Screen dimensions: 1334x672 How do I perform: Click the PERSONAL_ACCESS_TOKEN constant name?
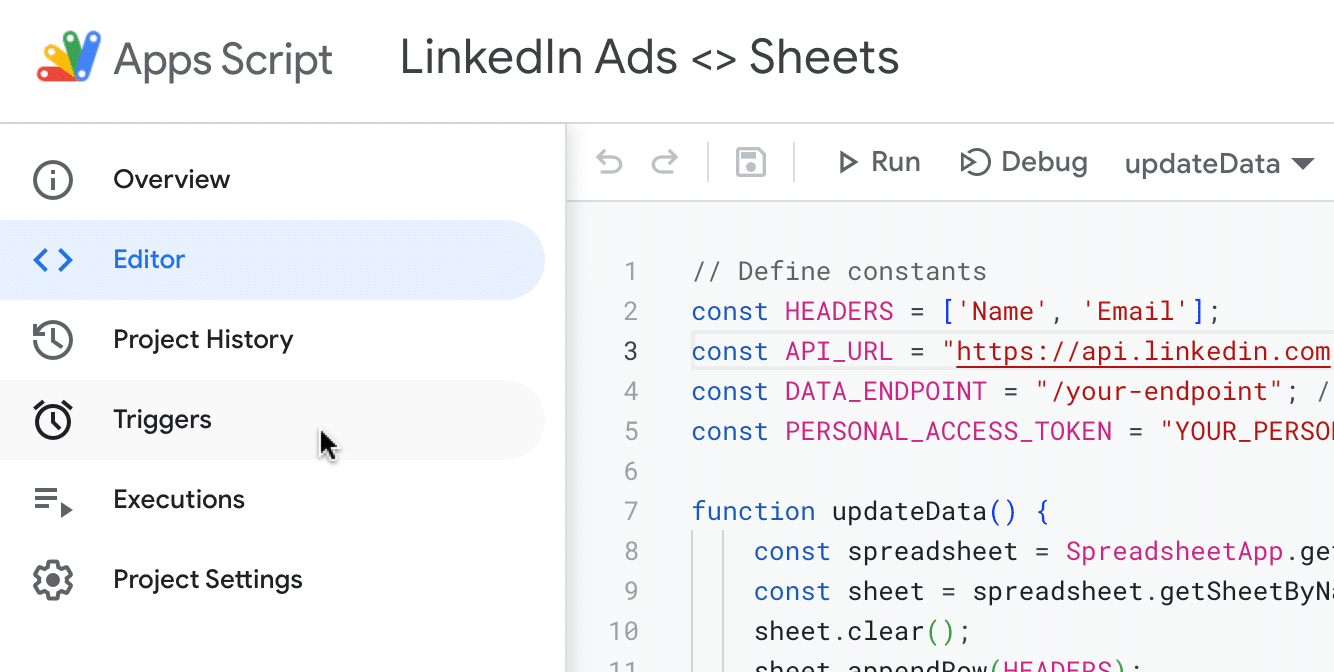(948, 432)
